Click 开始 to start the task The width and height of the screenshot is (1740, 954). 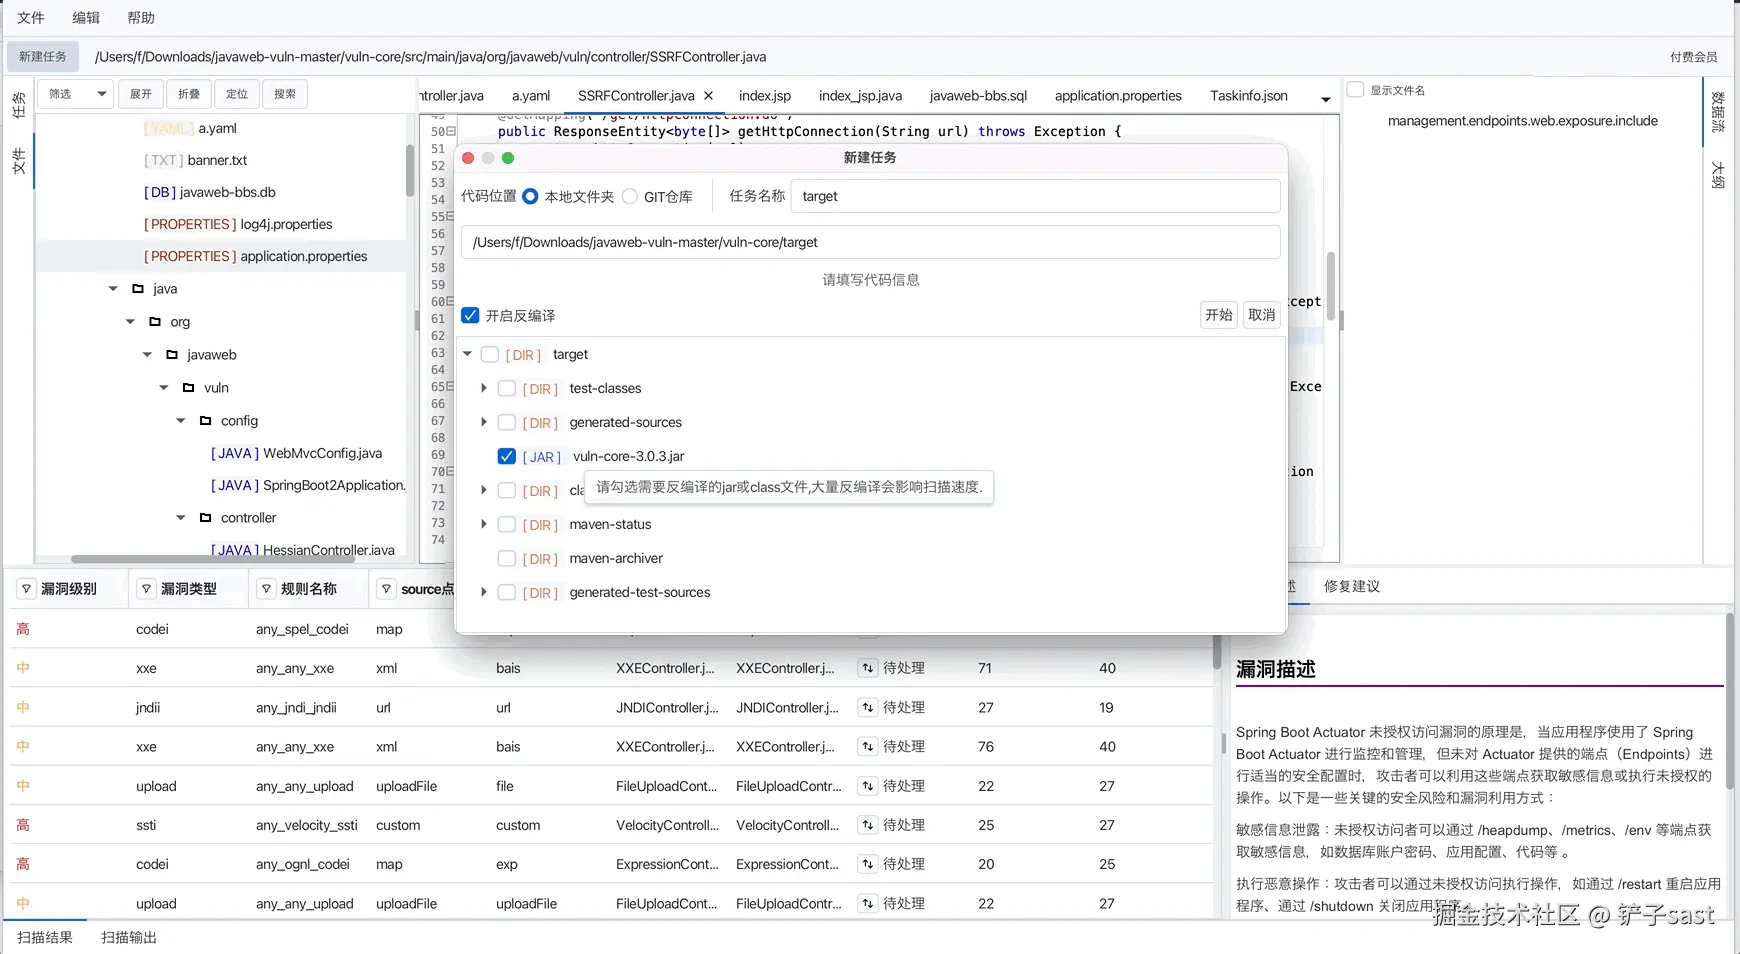(x=1219, y=315)
